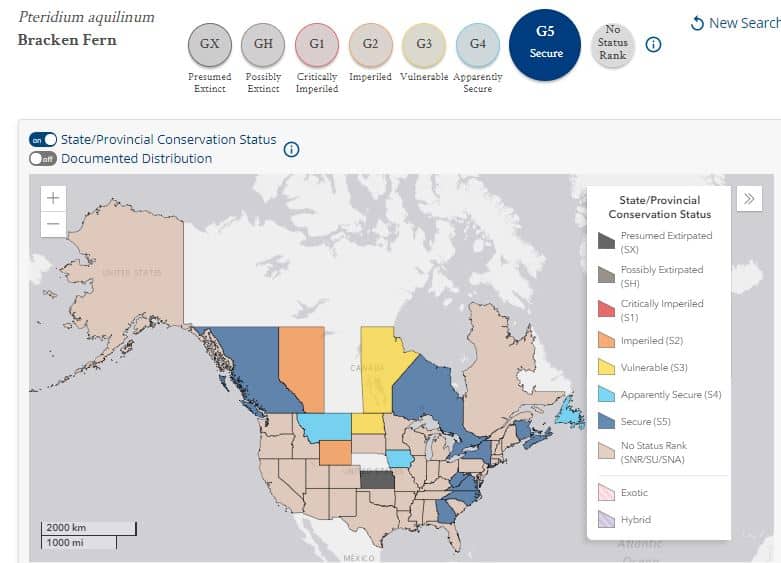Click the GX Presumed Extinct rank circle

click(x=210, y=44)
